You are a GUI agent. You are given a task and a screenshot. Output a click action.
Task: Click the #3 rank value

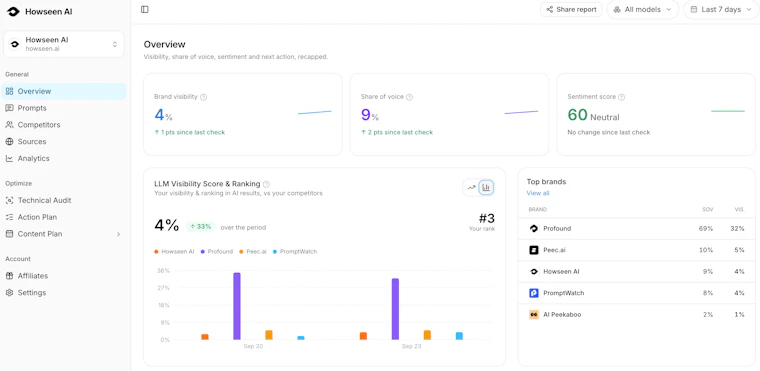(487, 219)
